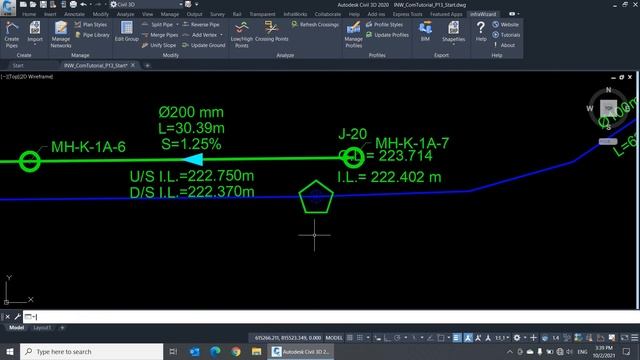This screenshot has width=640, height=360.
Task: Click the BIM export tool
Action: [x=425, y=32]
